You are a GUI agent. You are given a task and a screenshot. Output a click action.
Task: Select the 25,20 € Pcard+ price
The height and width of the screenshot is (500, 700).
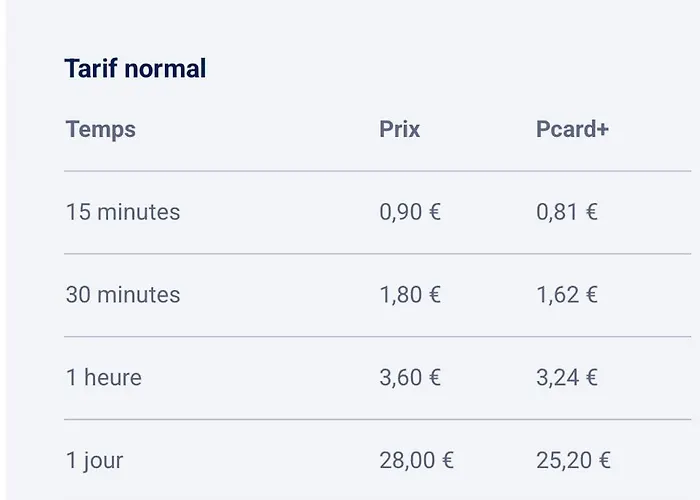pyautogui.click(x=573, y=461)
